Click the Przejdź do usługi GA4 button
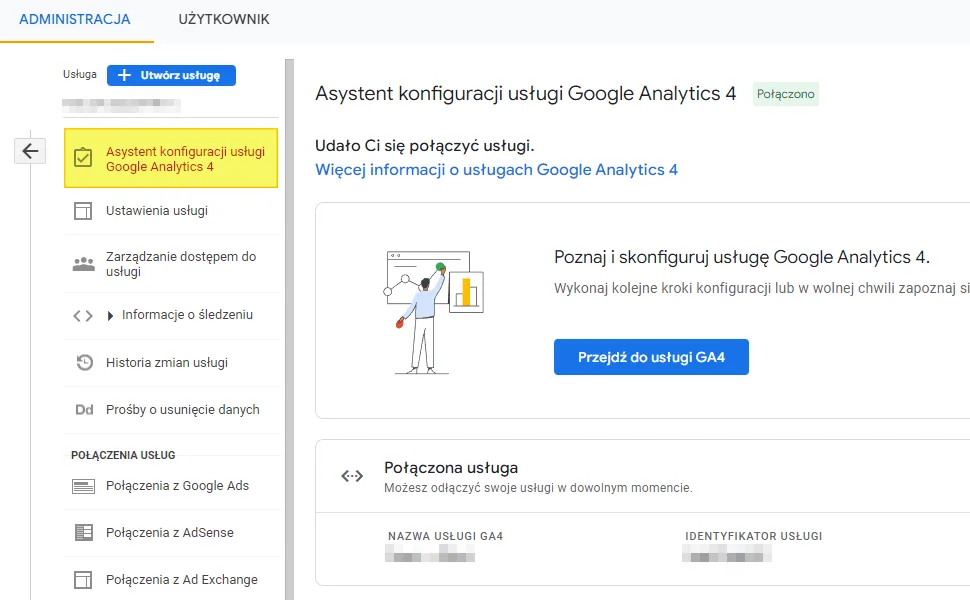Screen dimensions: 970x600 [651, 357]
